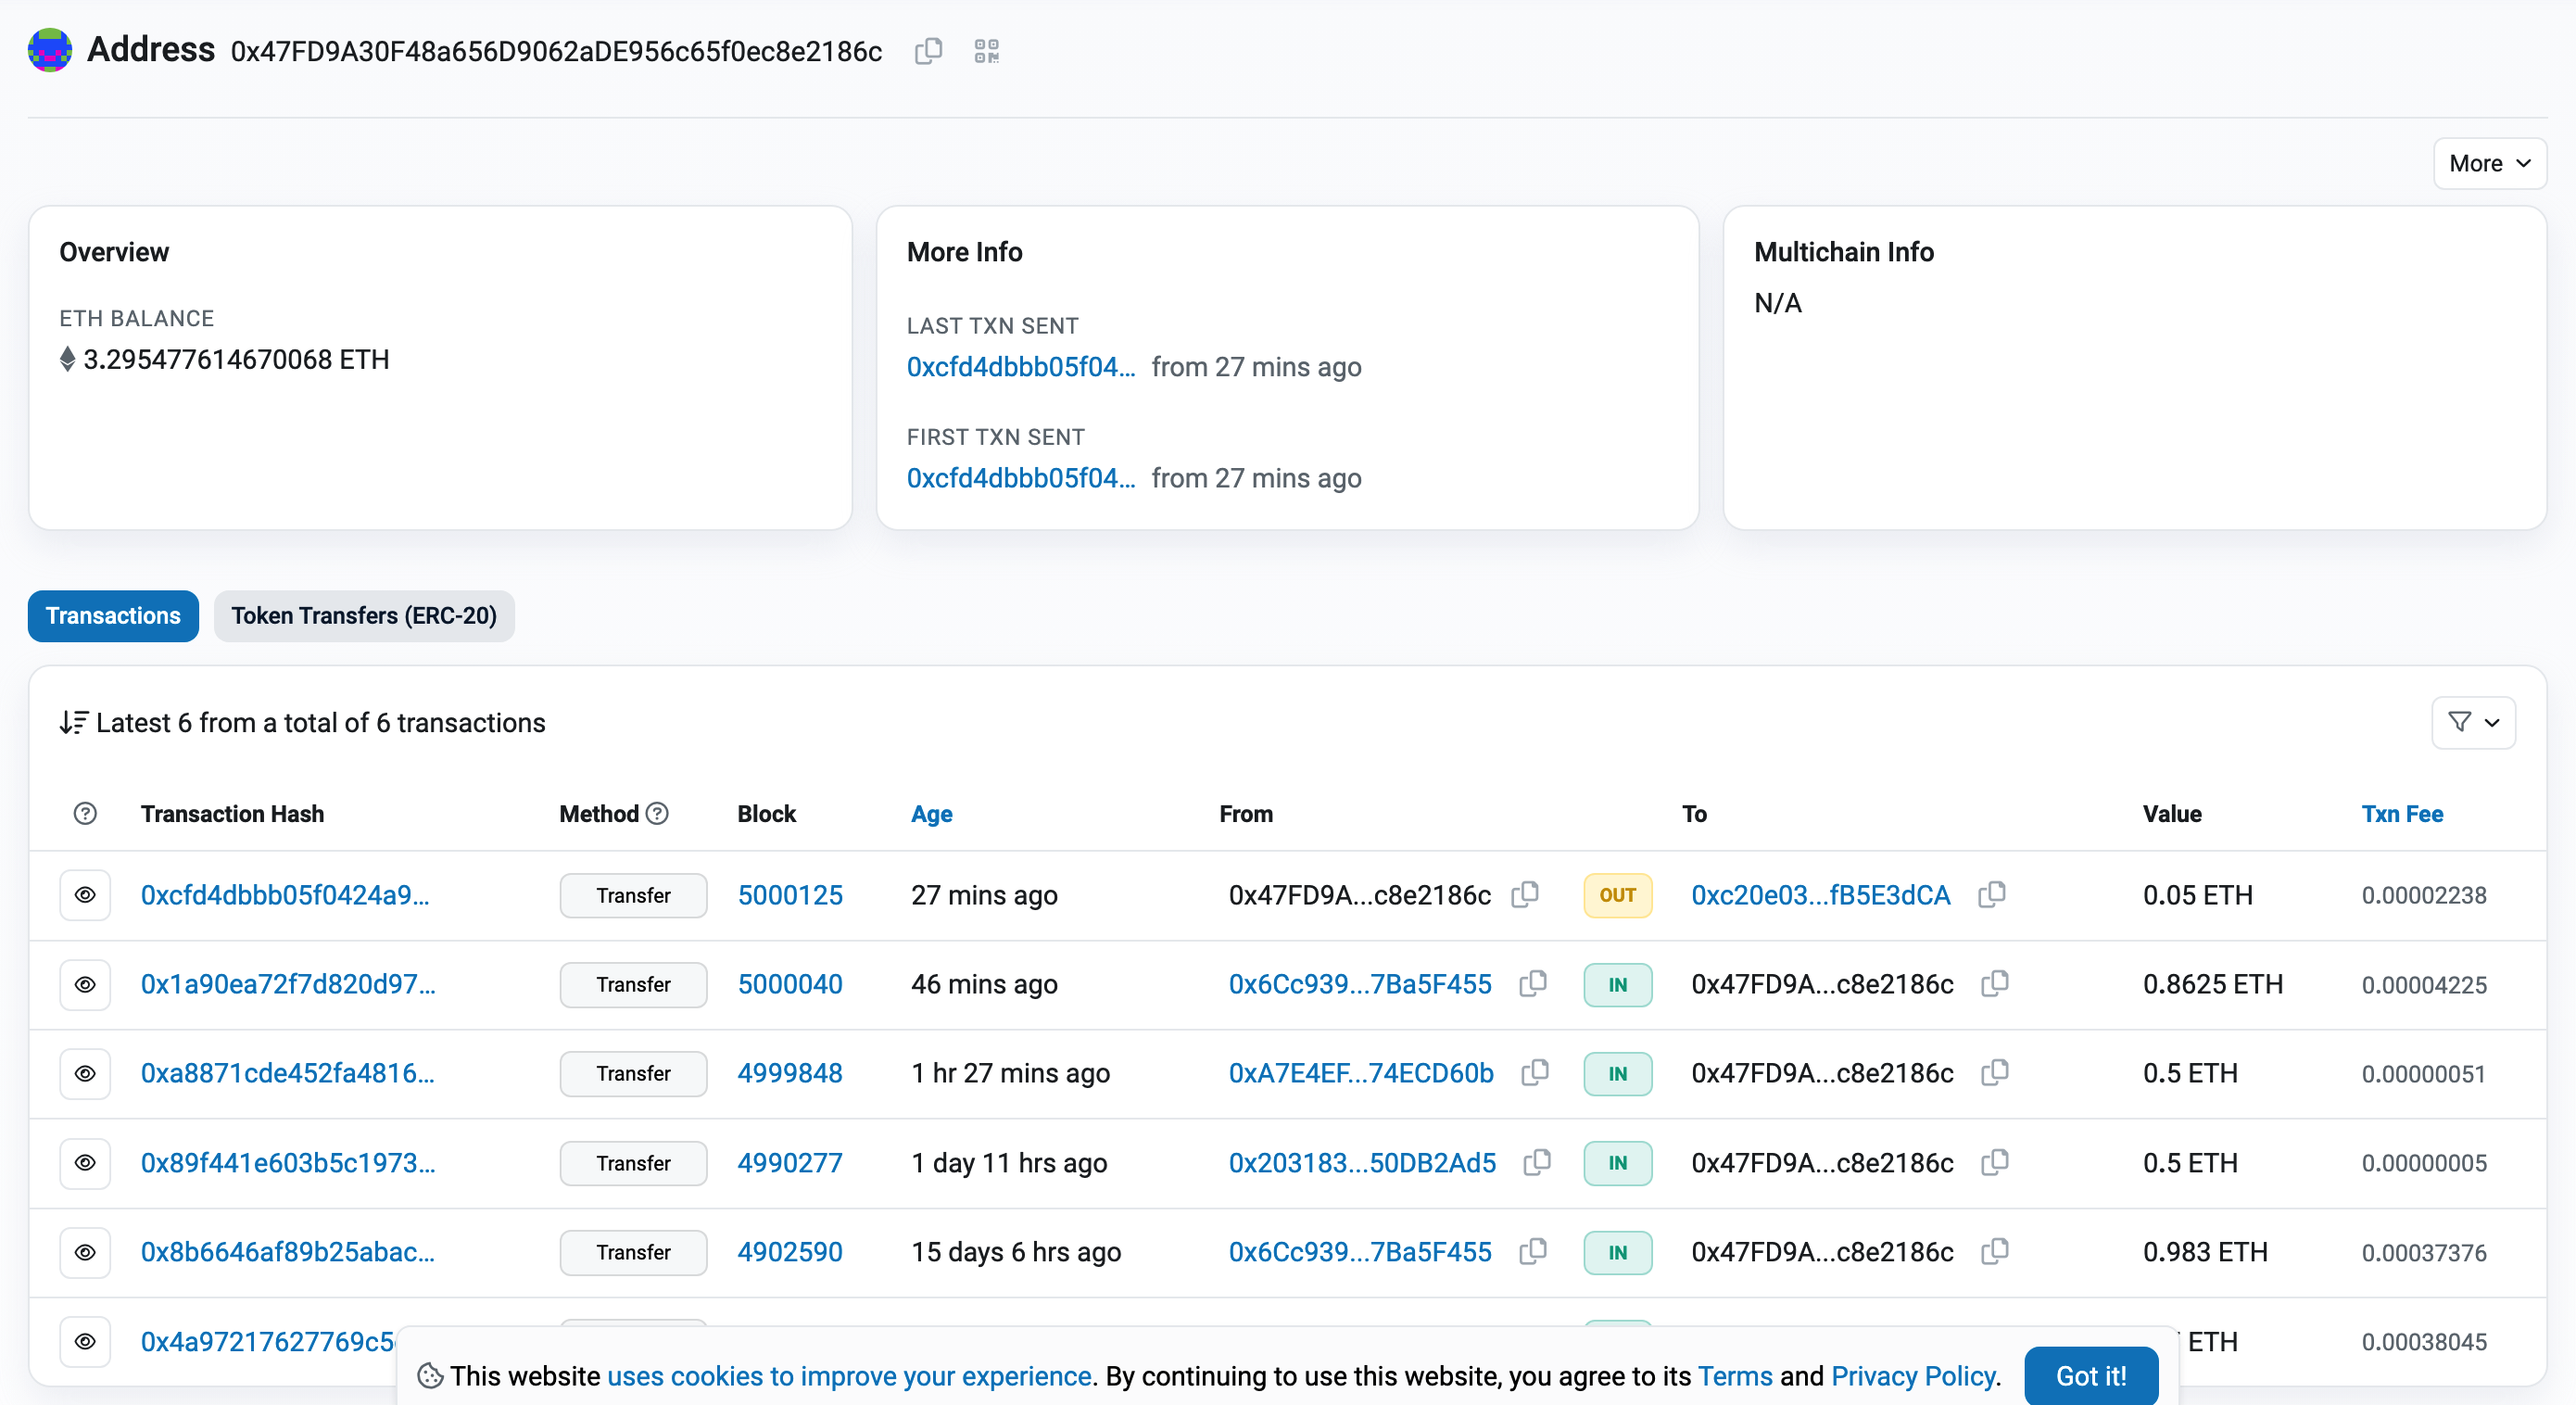Screen dimensions: 2576x1405
Task: Switch to Token Transfers (ERC-20) tab
Action: click(x=364, y=615)
